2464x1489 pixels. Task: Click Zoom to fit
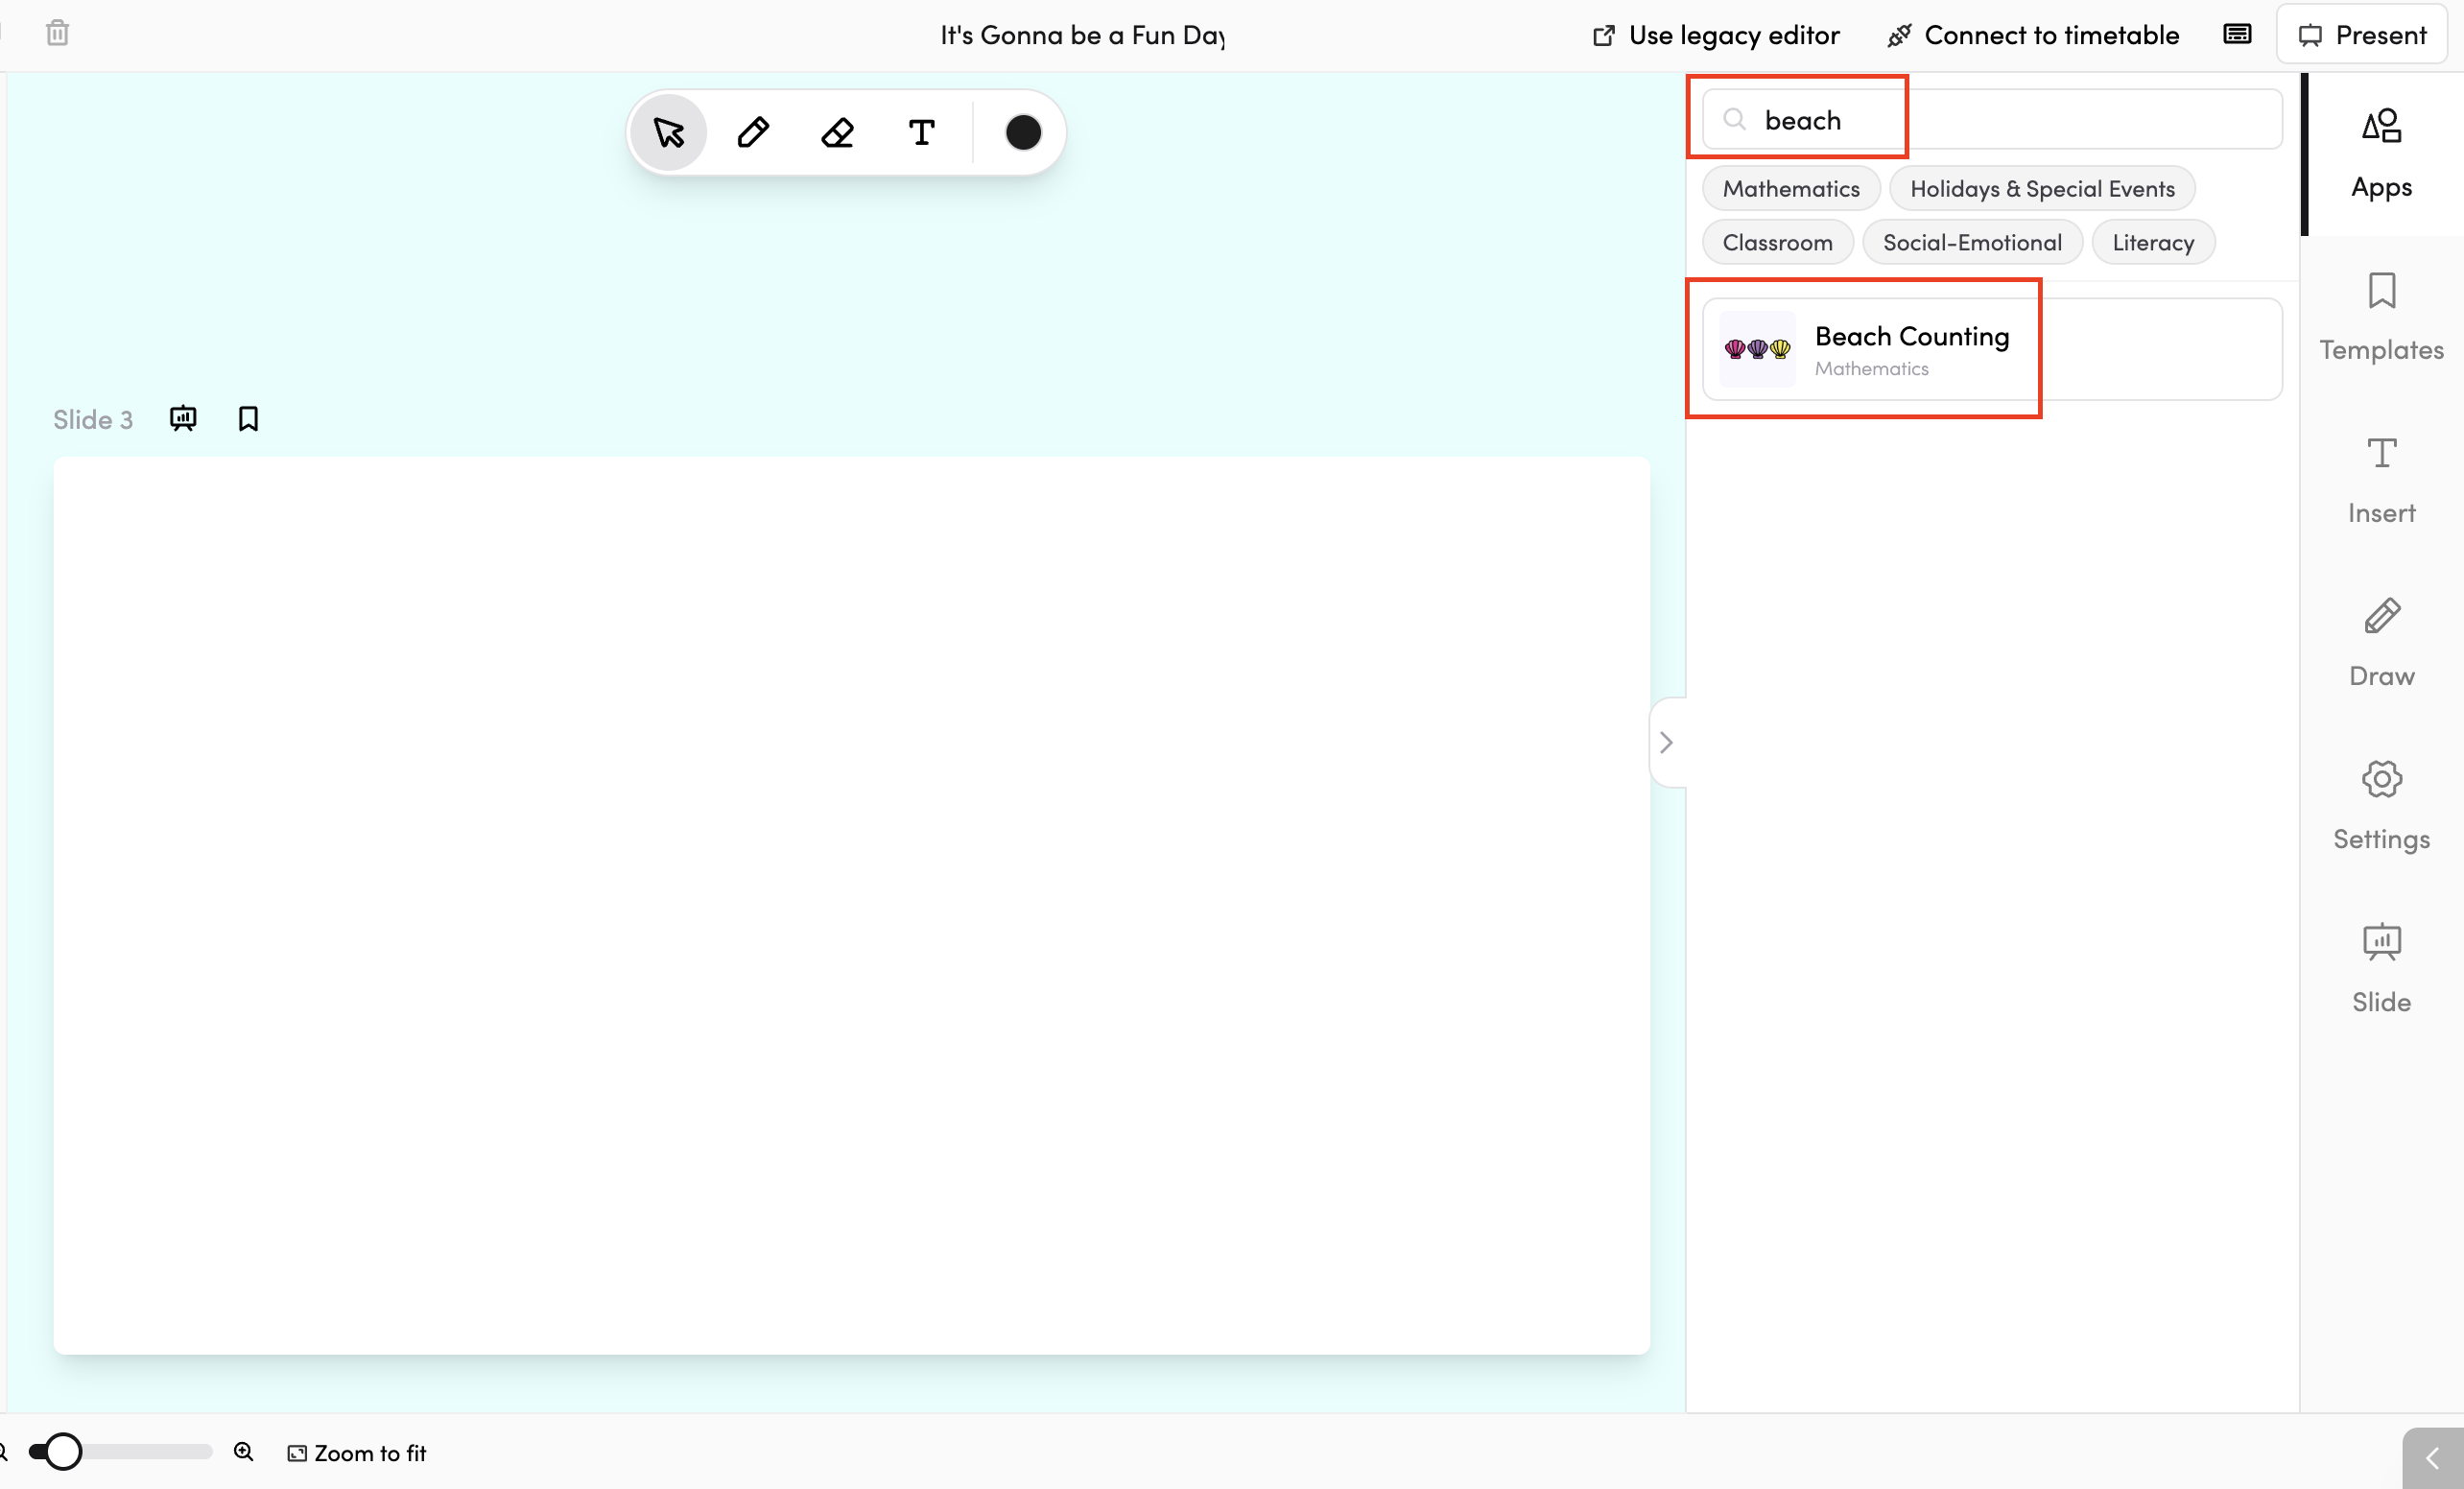pos(357,1453)
